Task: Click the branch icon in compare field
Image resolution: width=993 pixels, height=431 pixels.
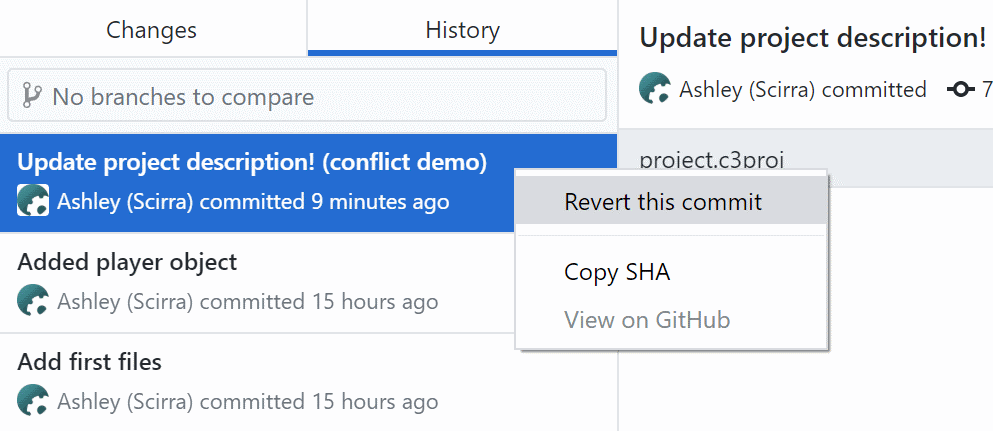Action: pyautogui.click(x=31, y=96)
